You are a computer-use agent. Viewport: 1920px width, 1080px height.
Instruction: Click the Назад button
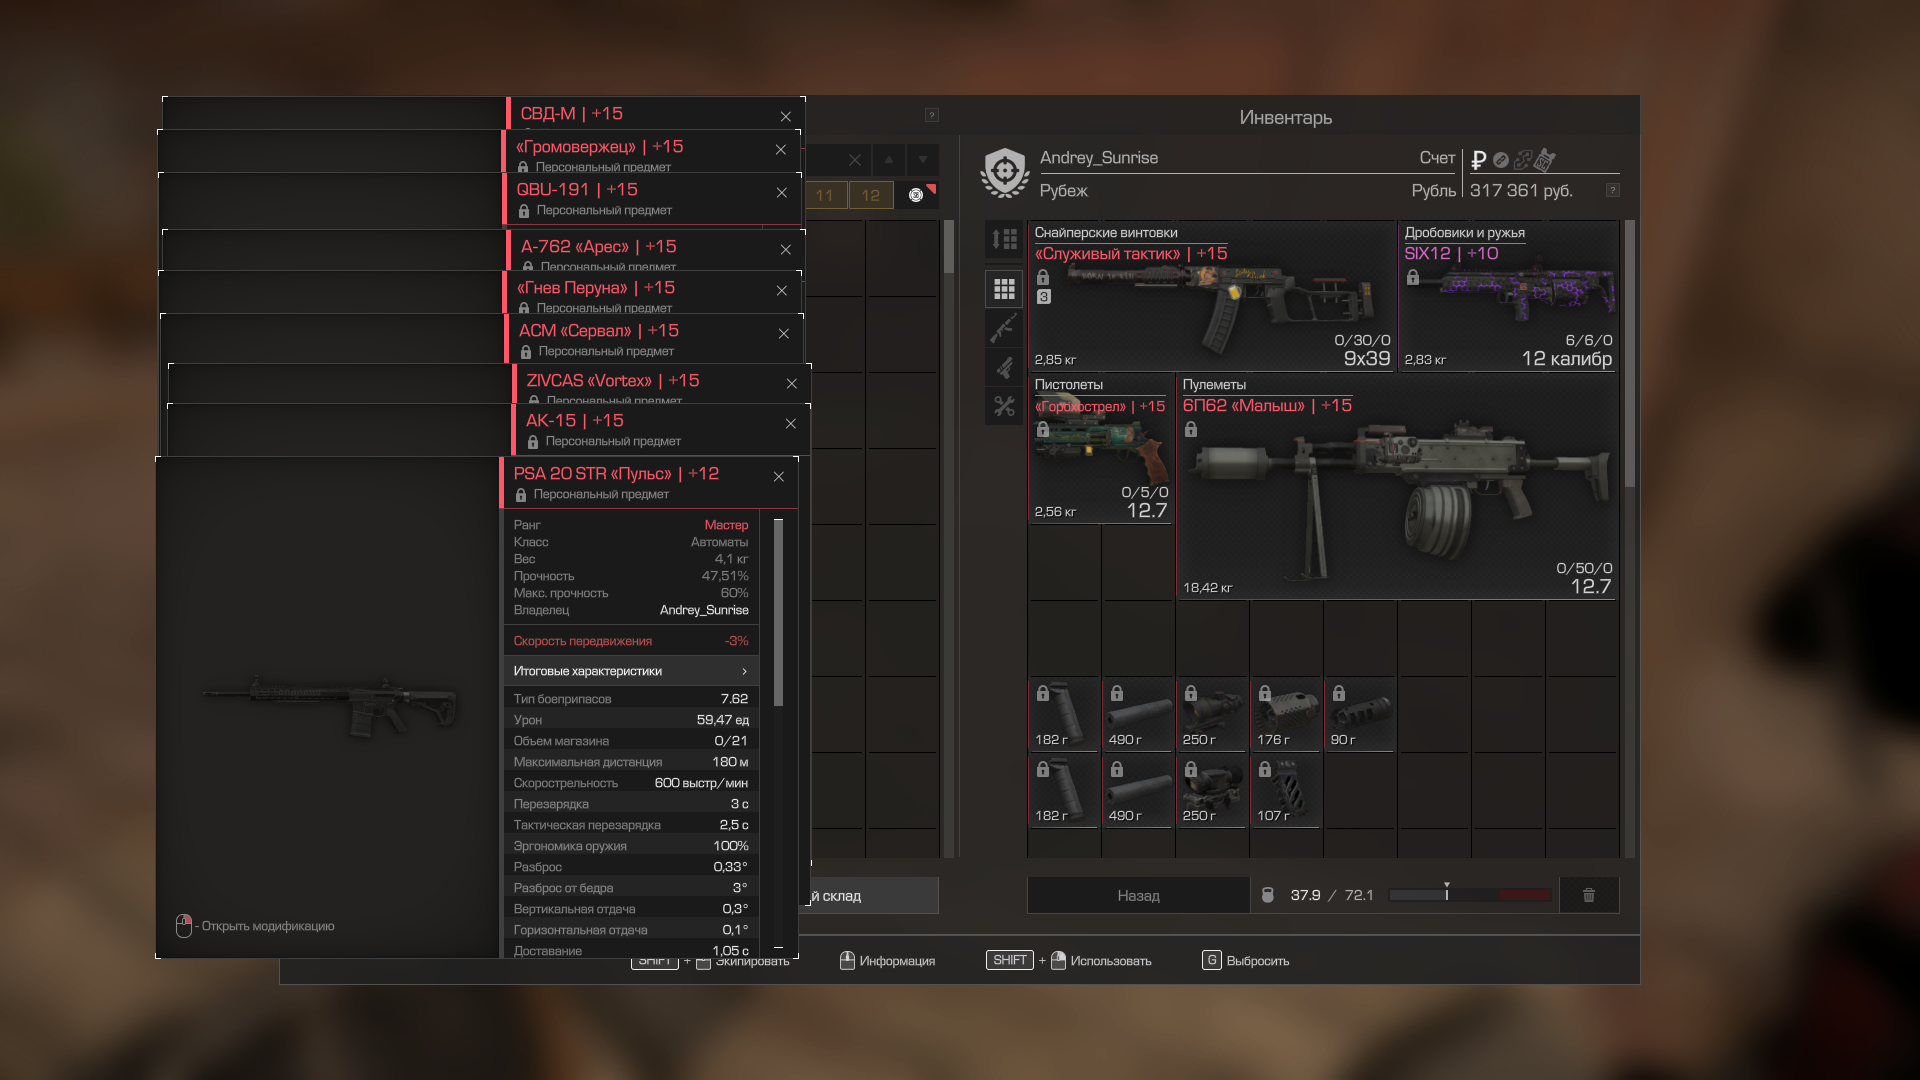(1139, 895)
